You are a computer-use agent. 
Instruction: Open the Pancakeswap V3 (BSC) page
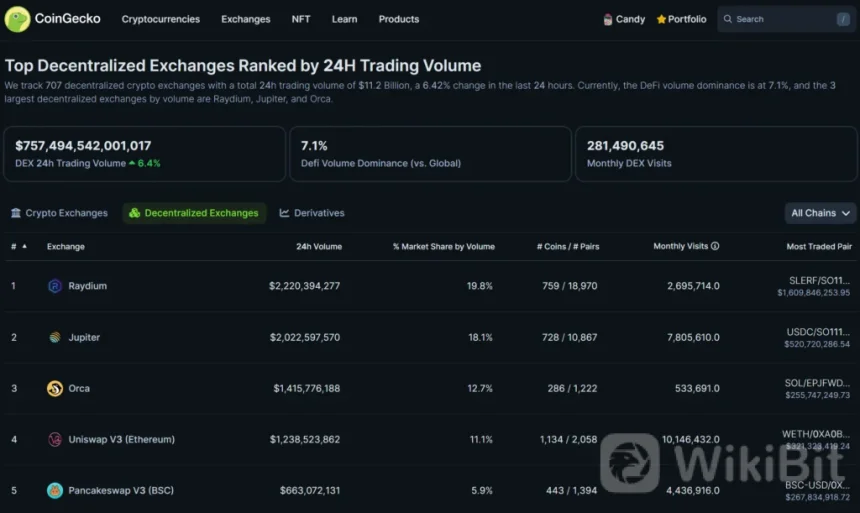121,491
